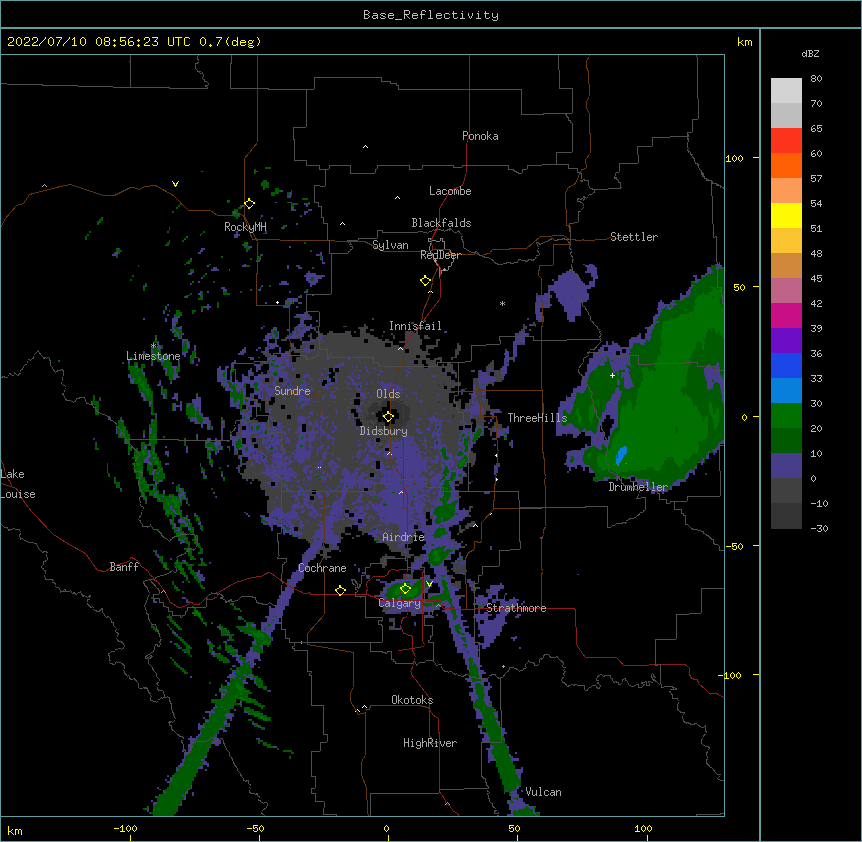Click the 65 value in the dBZ legend

tap(816, 129)
